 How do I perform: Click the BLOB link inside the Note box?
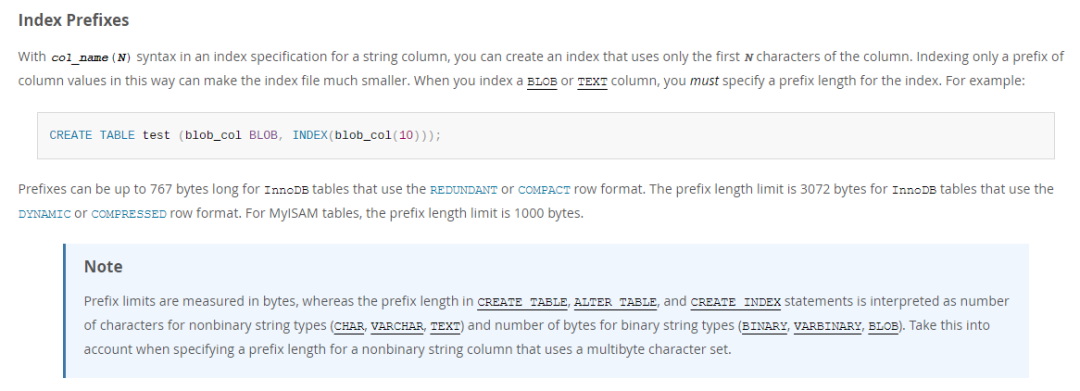[883, 326]
